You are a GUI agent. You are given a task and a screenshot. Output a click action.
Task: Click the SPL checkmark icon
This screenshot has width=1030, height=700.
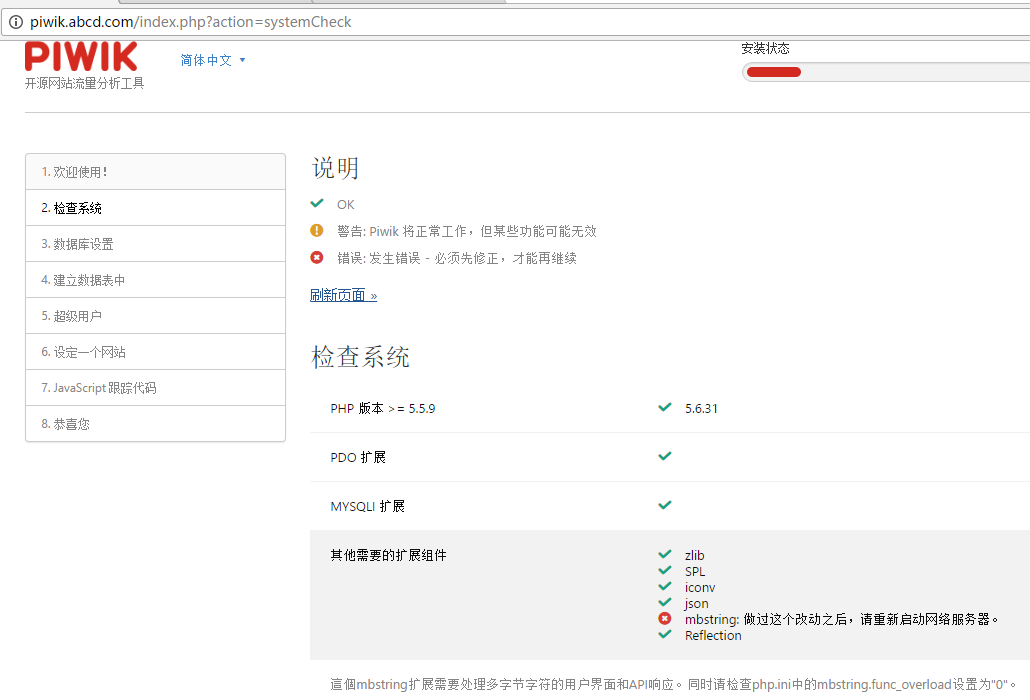665,570
